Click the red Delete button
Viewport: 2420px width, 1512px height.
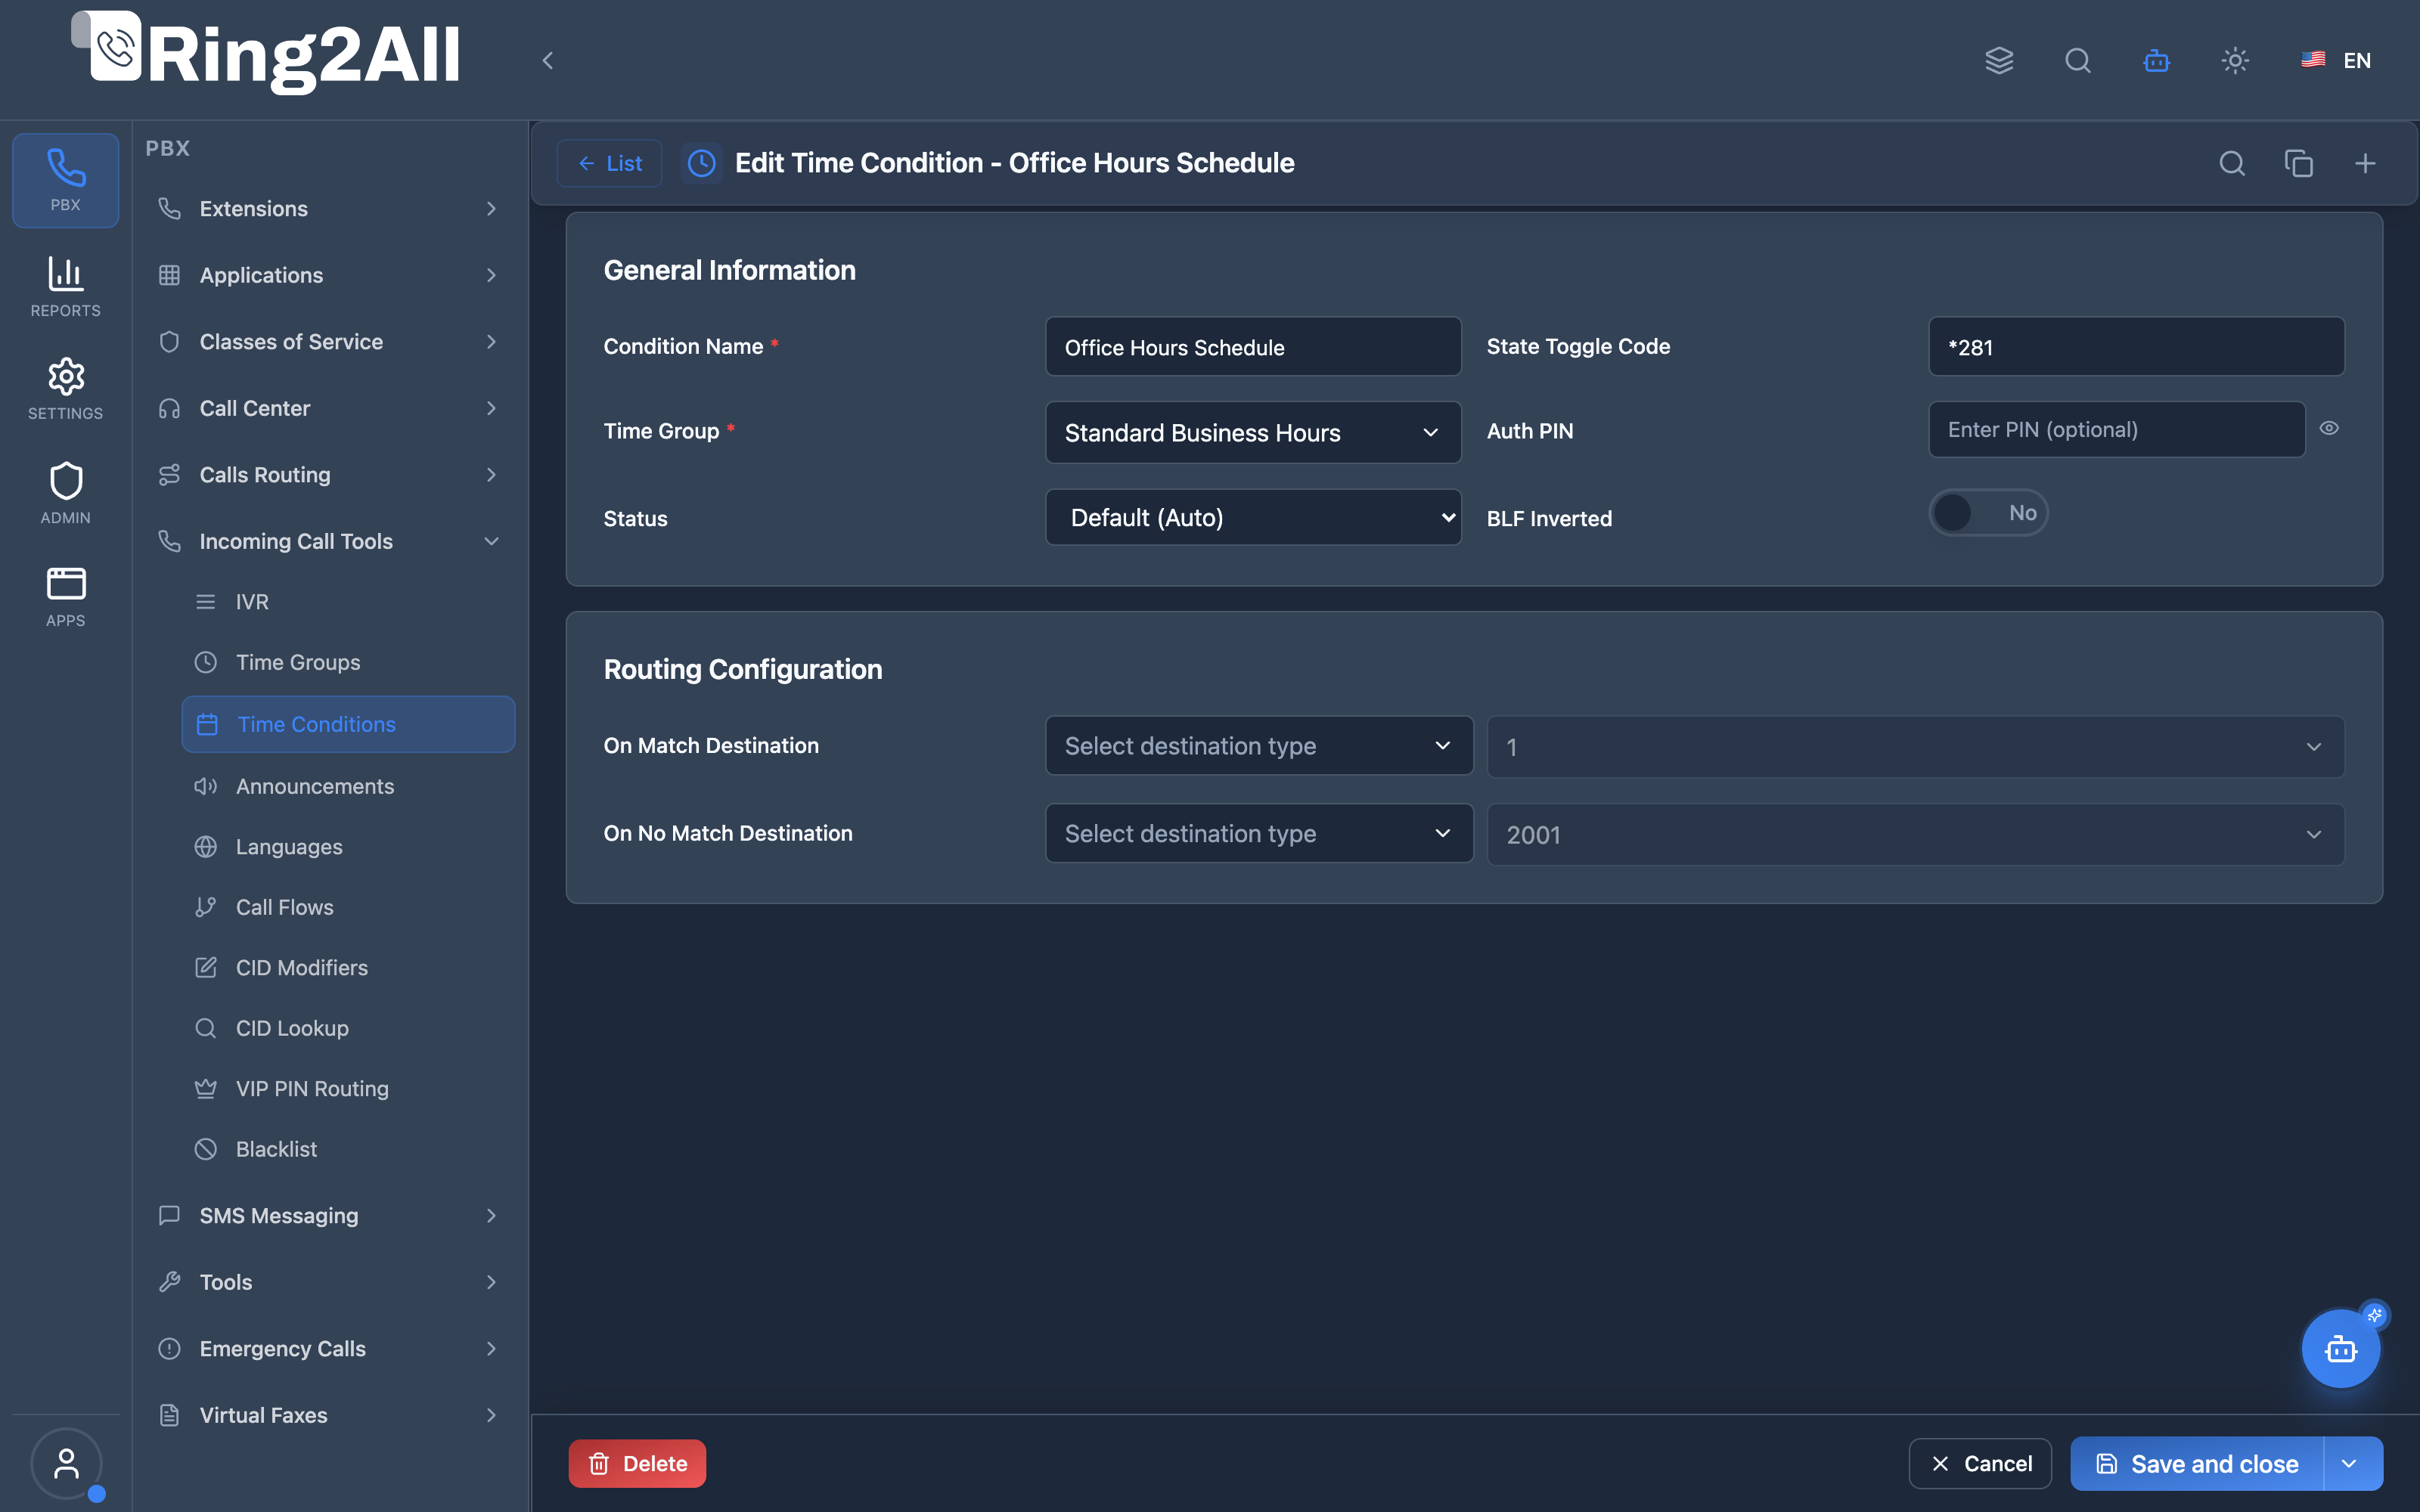click(637, 1464)
